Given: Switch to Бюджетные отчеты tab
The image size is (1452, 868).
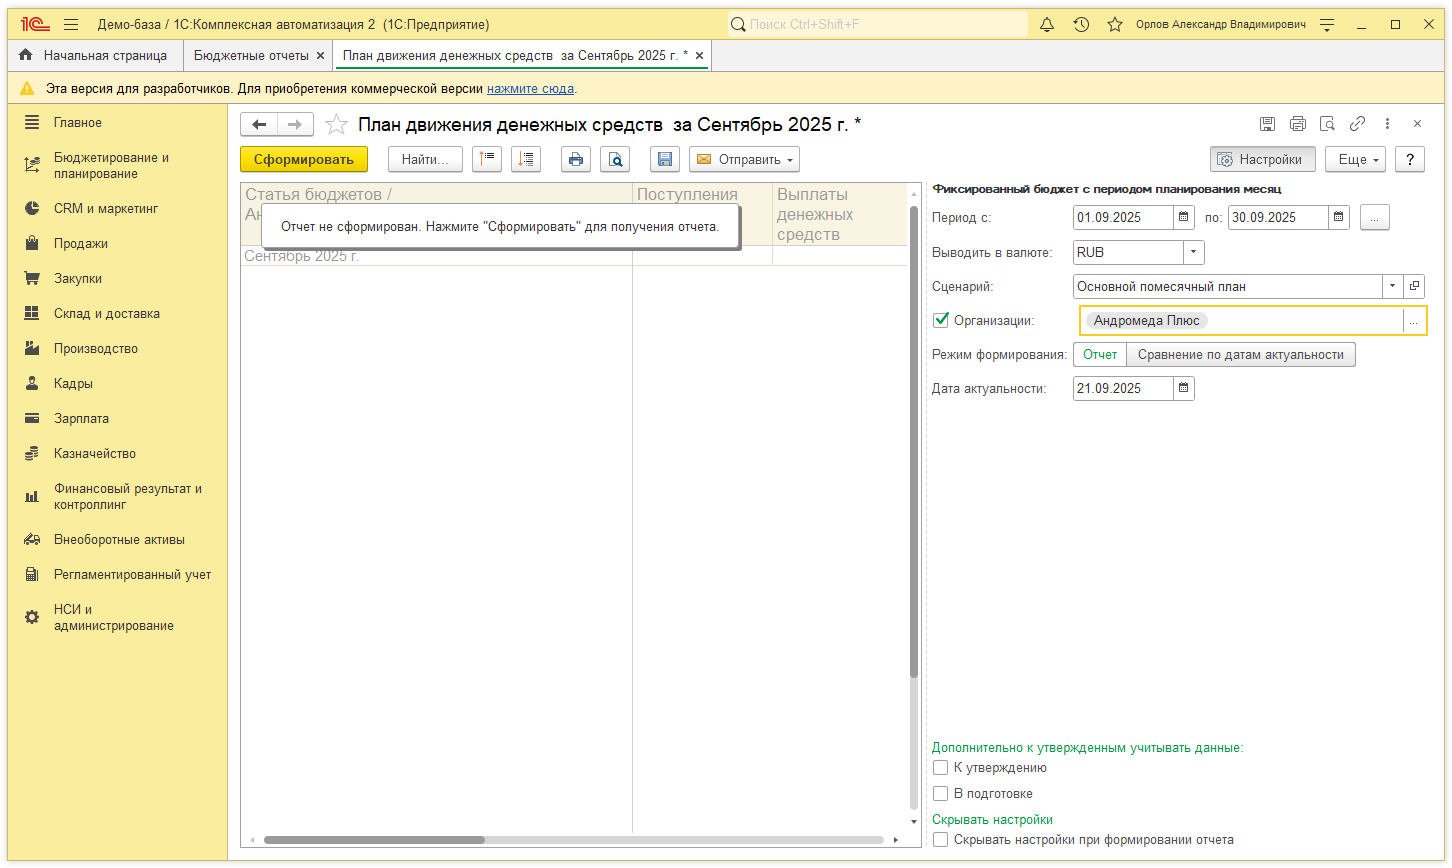Looking at the screenshot, I should (251, 56).
